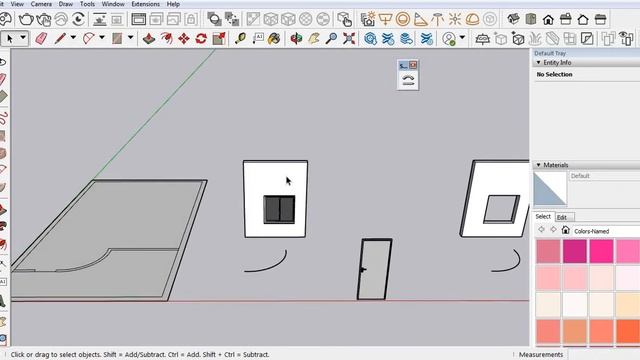Image resolution: width=640 pixels, height=360 pixels.
Task: Pick the Scale tool
Action: 219,39
